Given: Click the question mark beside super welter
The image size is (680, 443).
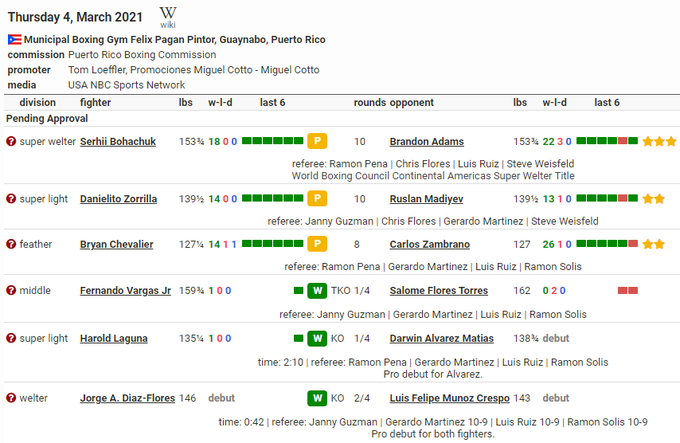Looking at the screenshot, I should click(x=11, y=142).
